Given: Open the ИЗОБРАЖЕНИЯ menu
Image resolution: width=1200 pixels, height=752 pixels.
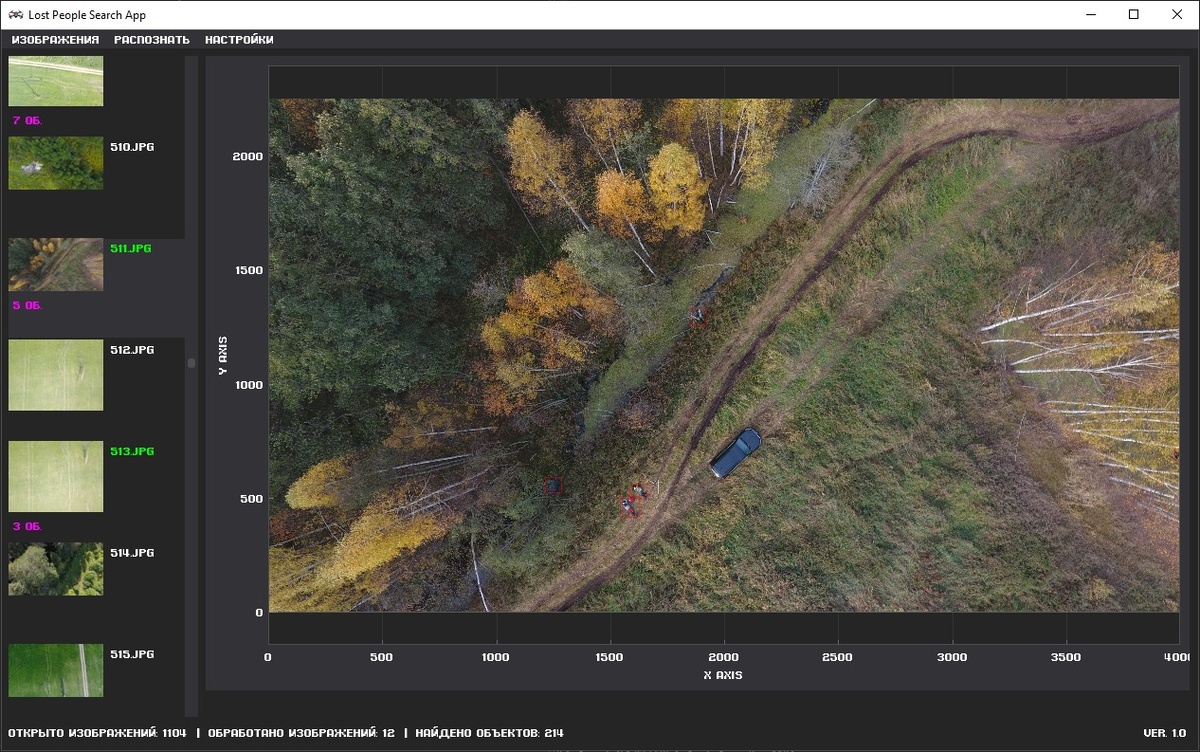Looking at the screenshot, I should tap(55, 40).
